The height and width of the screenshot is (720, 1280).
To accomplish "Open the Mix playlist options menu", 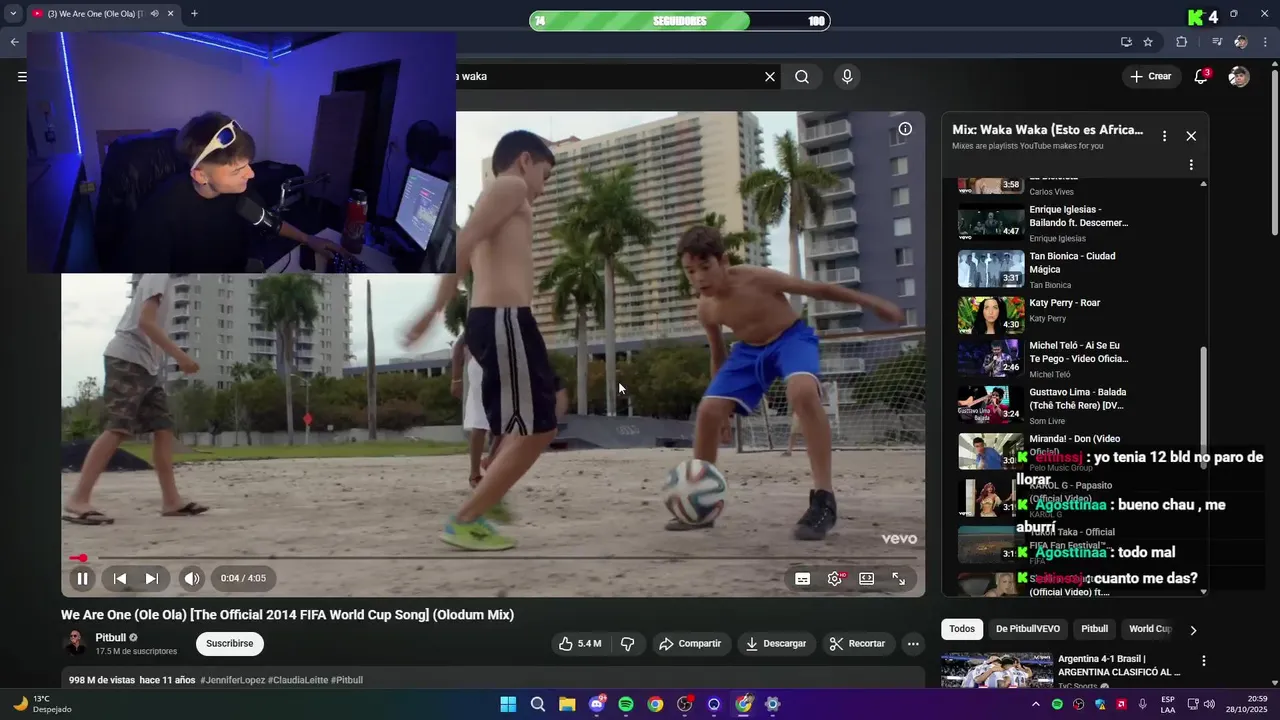I will [1164, 136].
